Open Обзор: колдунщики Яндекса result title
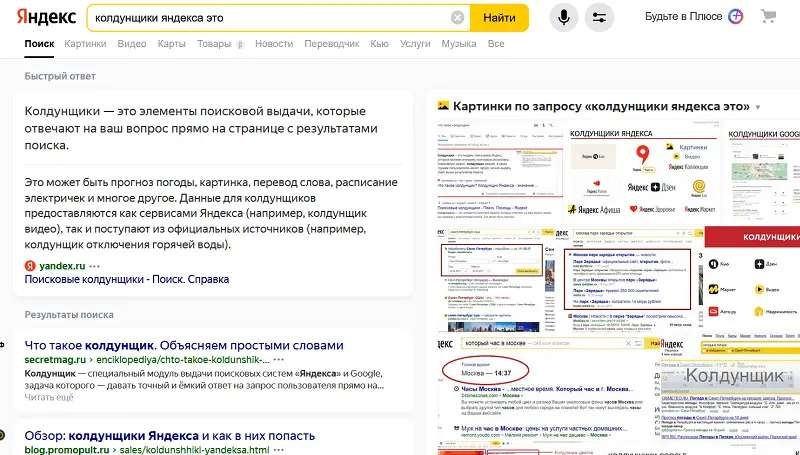 [169, 436]
